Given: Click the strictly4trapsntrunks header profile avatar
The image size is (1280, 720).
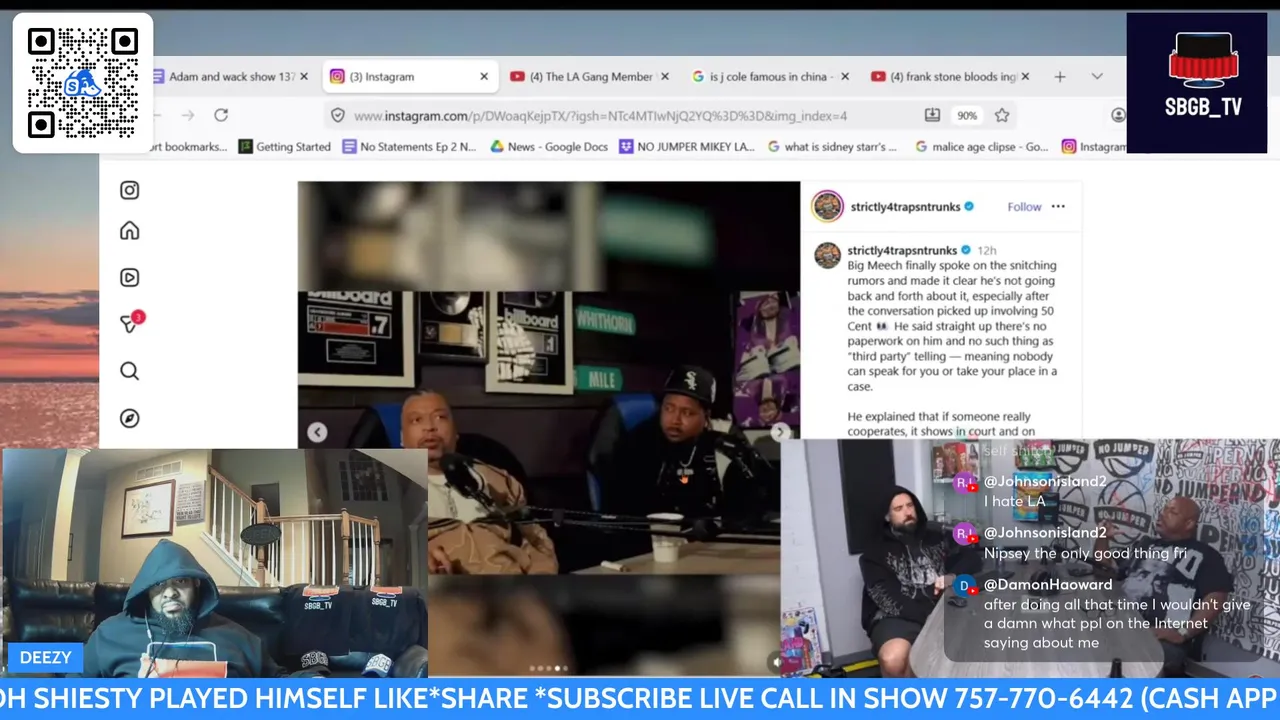Looking at the screenshot, I should coord(828,206).
